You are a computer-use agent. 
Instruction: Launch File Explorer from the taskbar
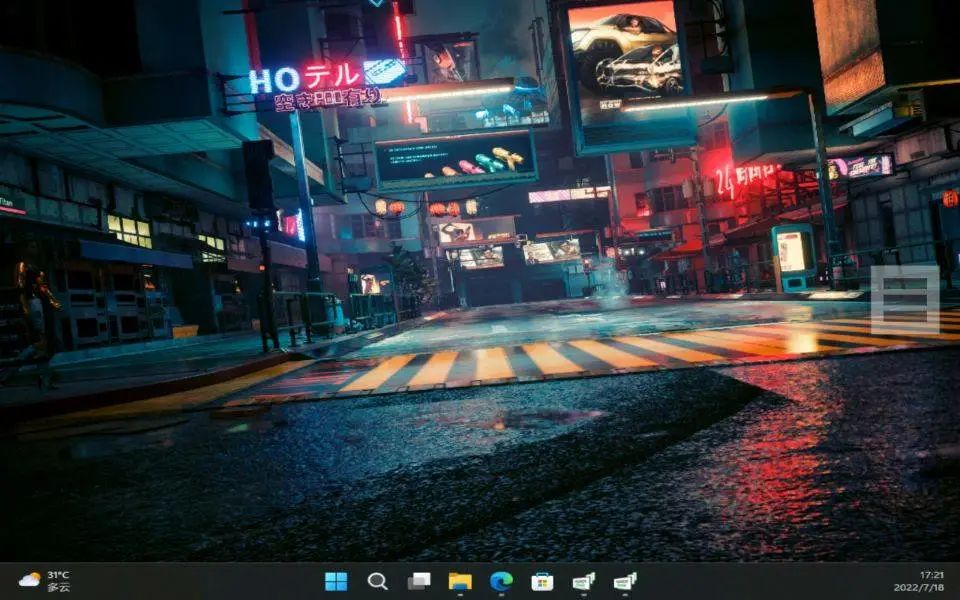(x=460, y=581)
